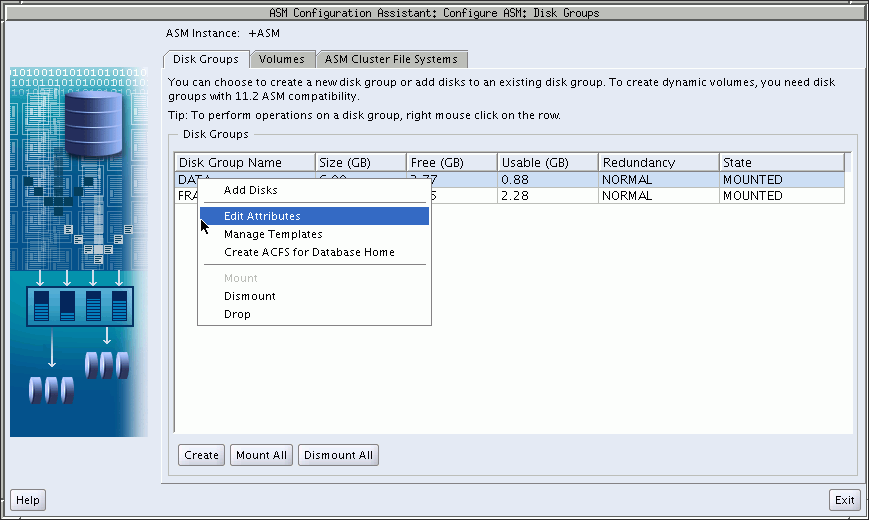This screenshot has width=869, height=520.
Task: Switch to the Volumes tab
Action: point(282,59)
